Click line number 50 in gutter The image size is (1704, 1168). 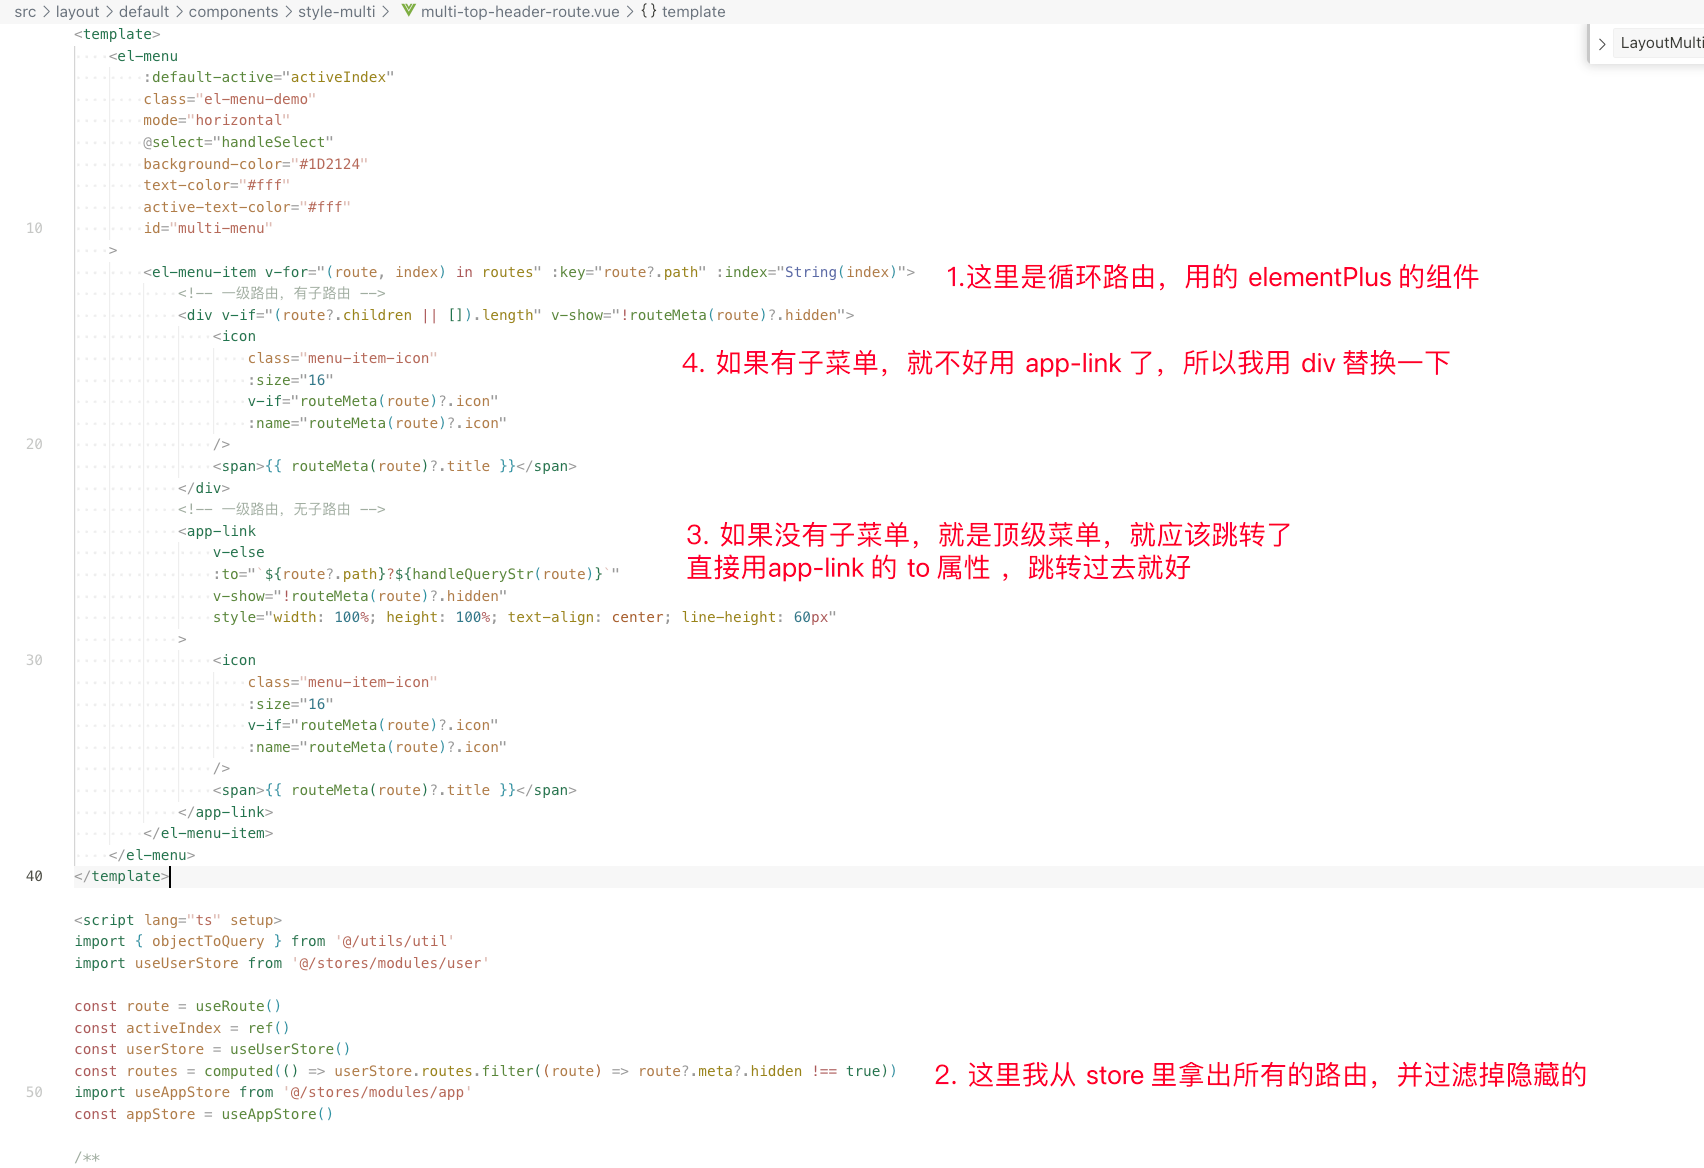pos(34,1092)
